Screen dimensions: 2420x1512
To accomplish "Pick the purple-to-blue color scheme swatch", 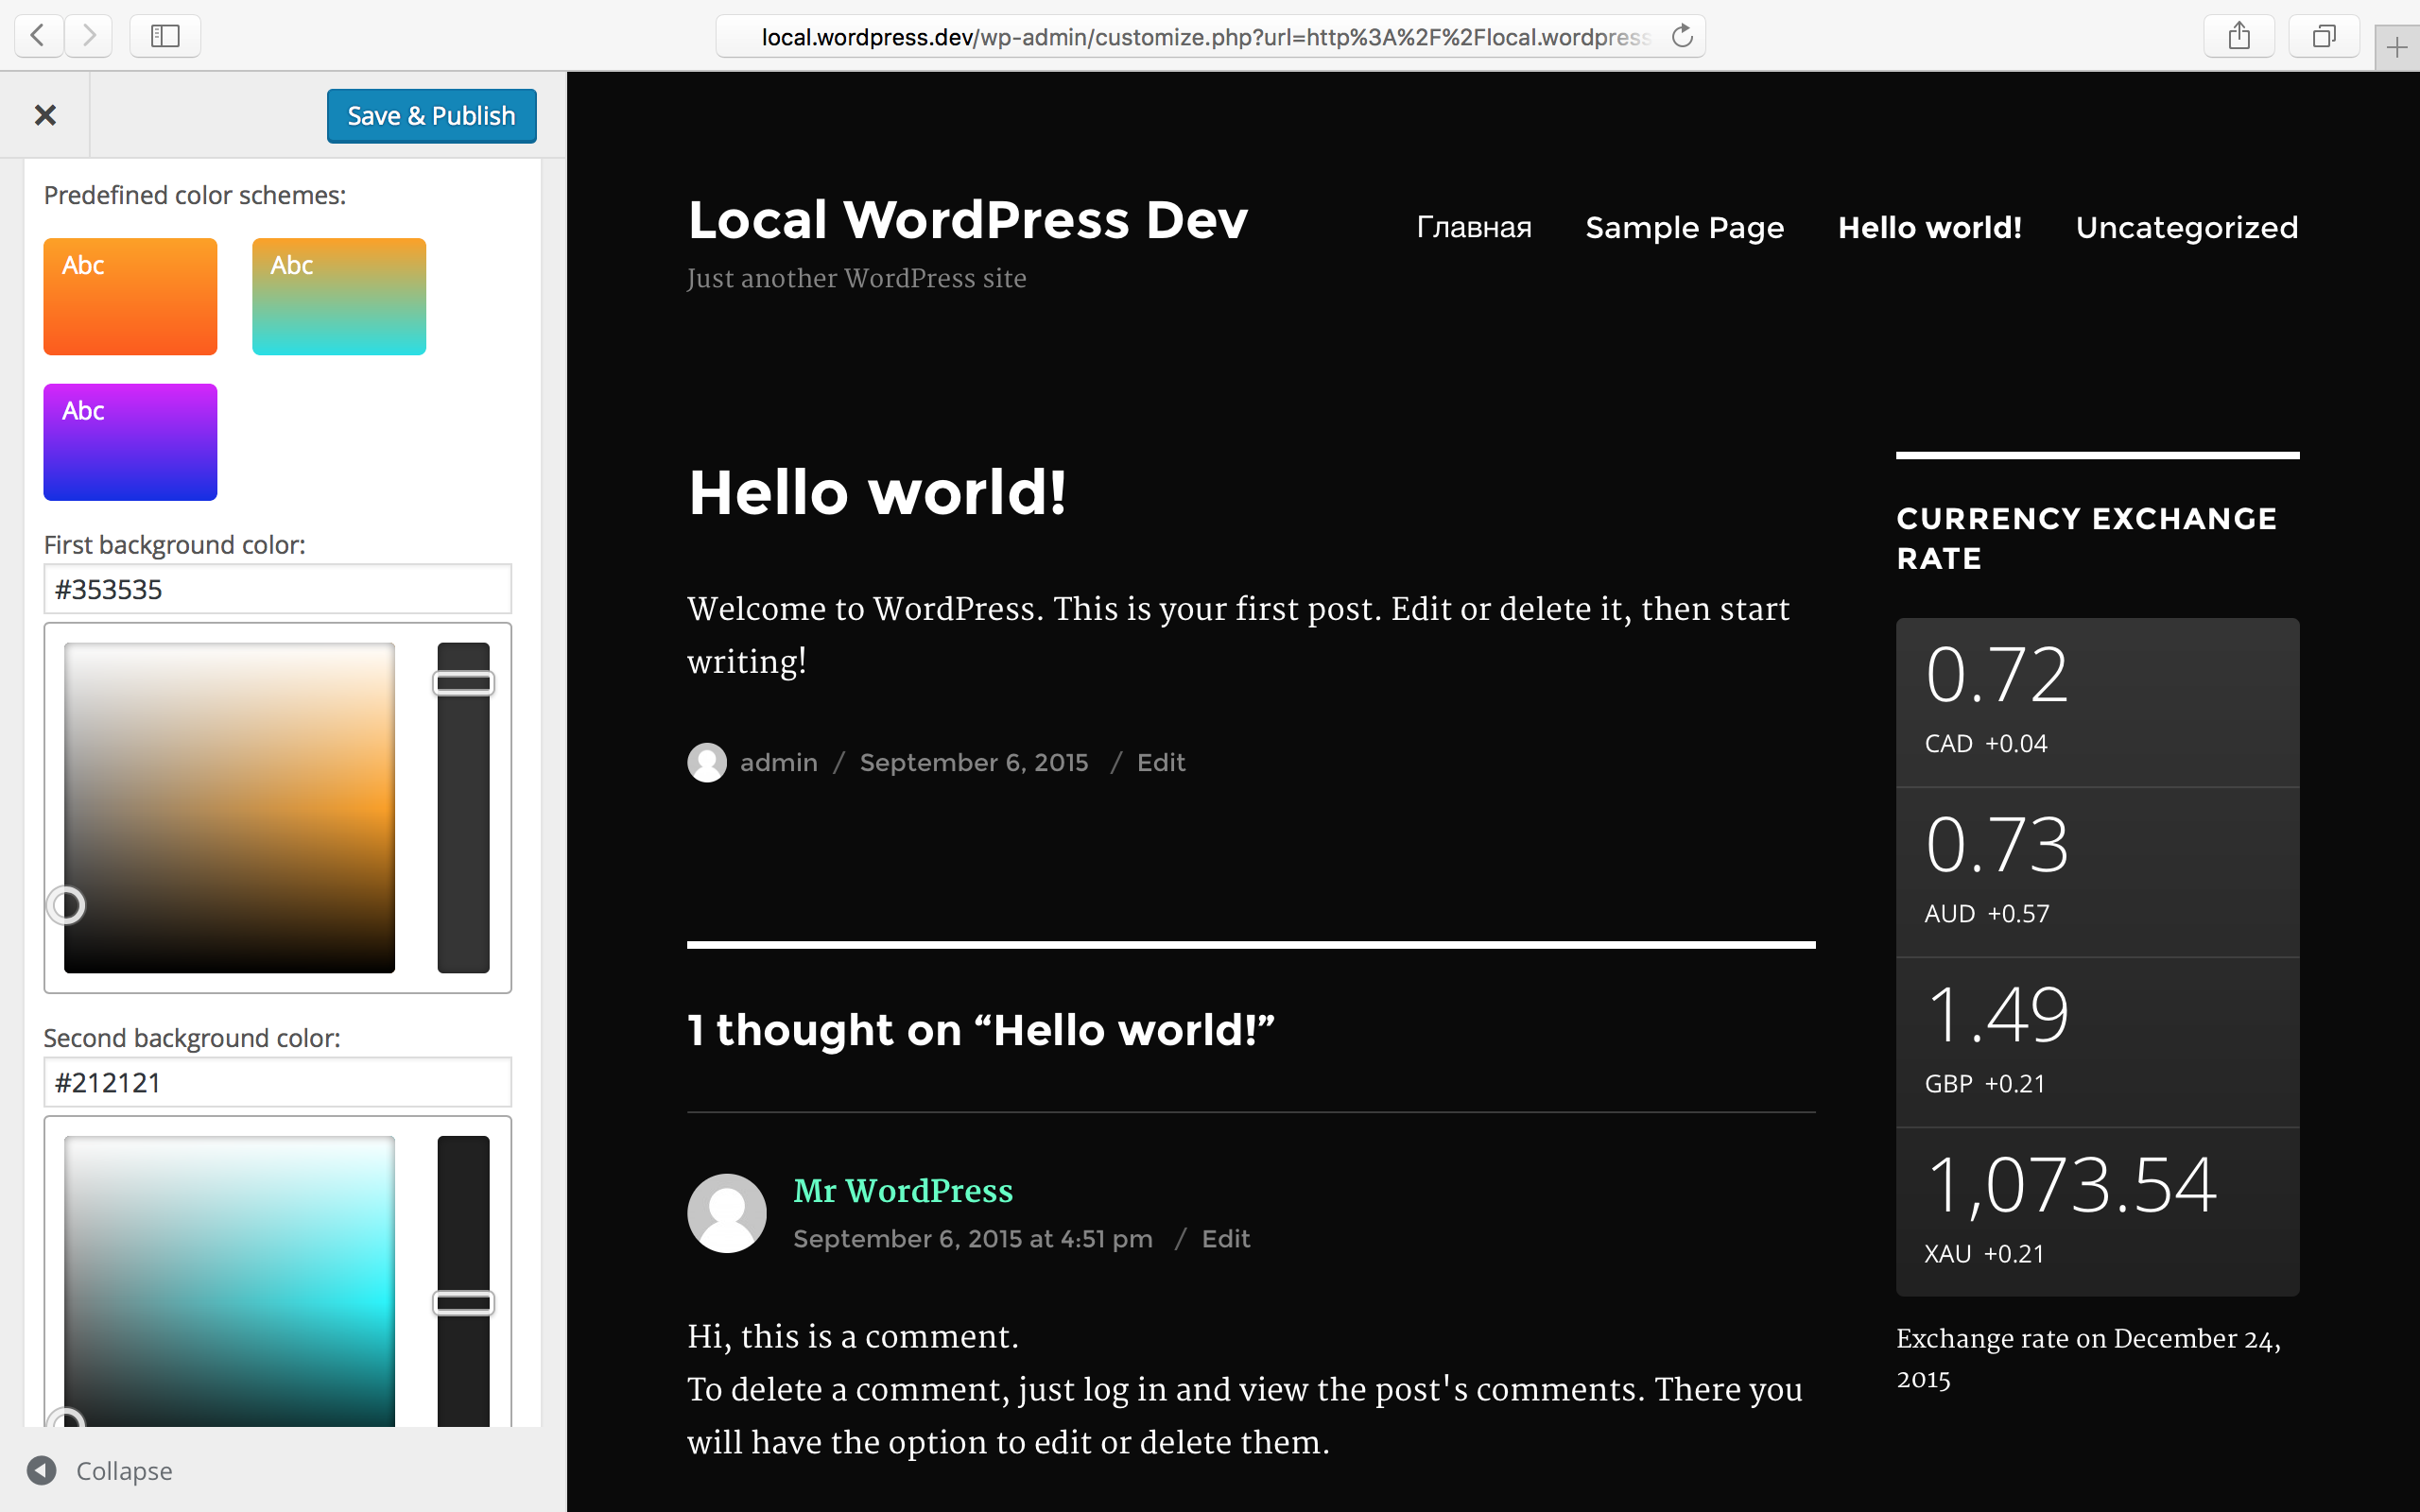I will [x=130, y=441].
